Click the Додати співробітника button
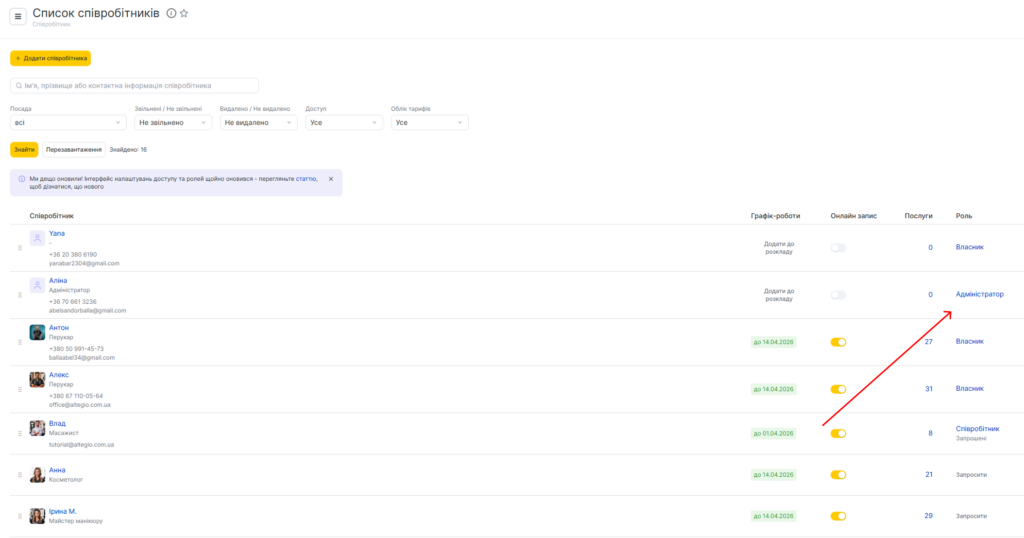This screenshot has width=1024, height=538. pyautogui.click(x=51, y=58)
